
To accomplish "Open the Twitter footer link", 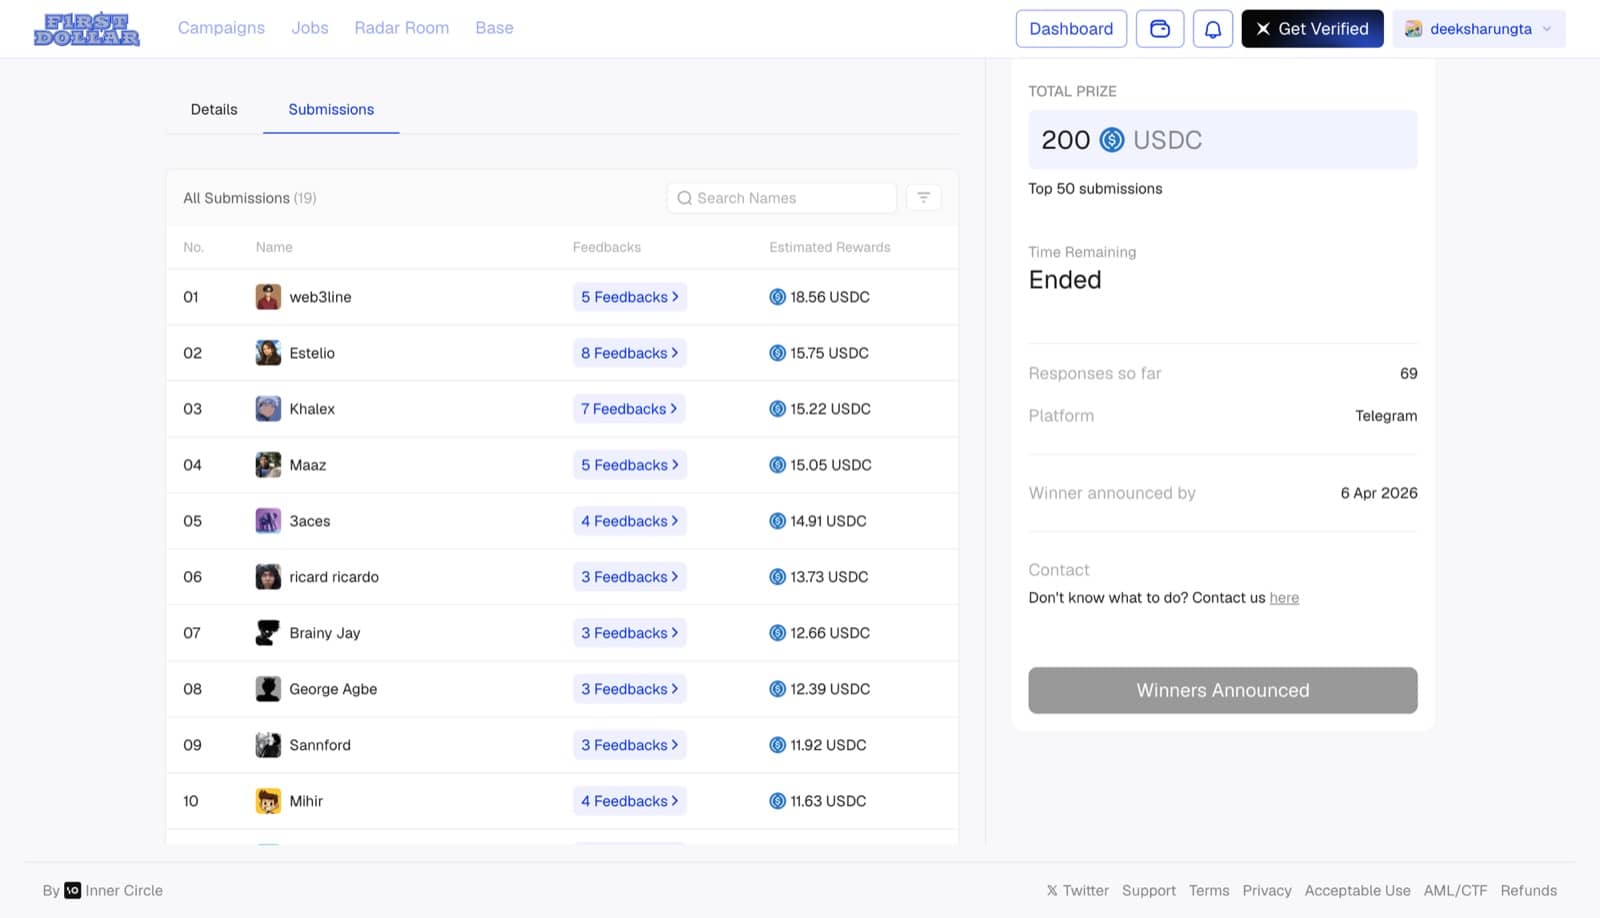I will (x=1078, y=890).
